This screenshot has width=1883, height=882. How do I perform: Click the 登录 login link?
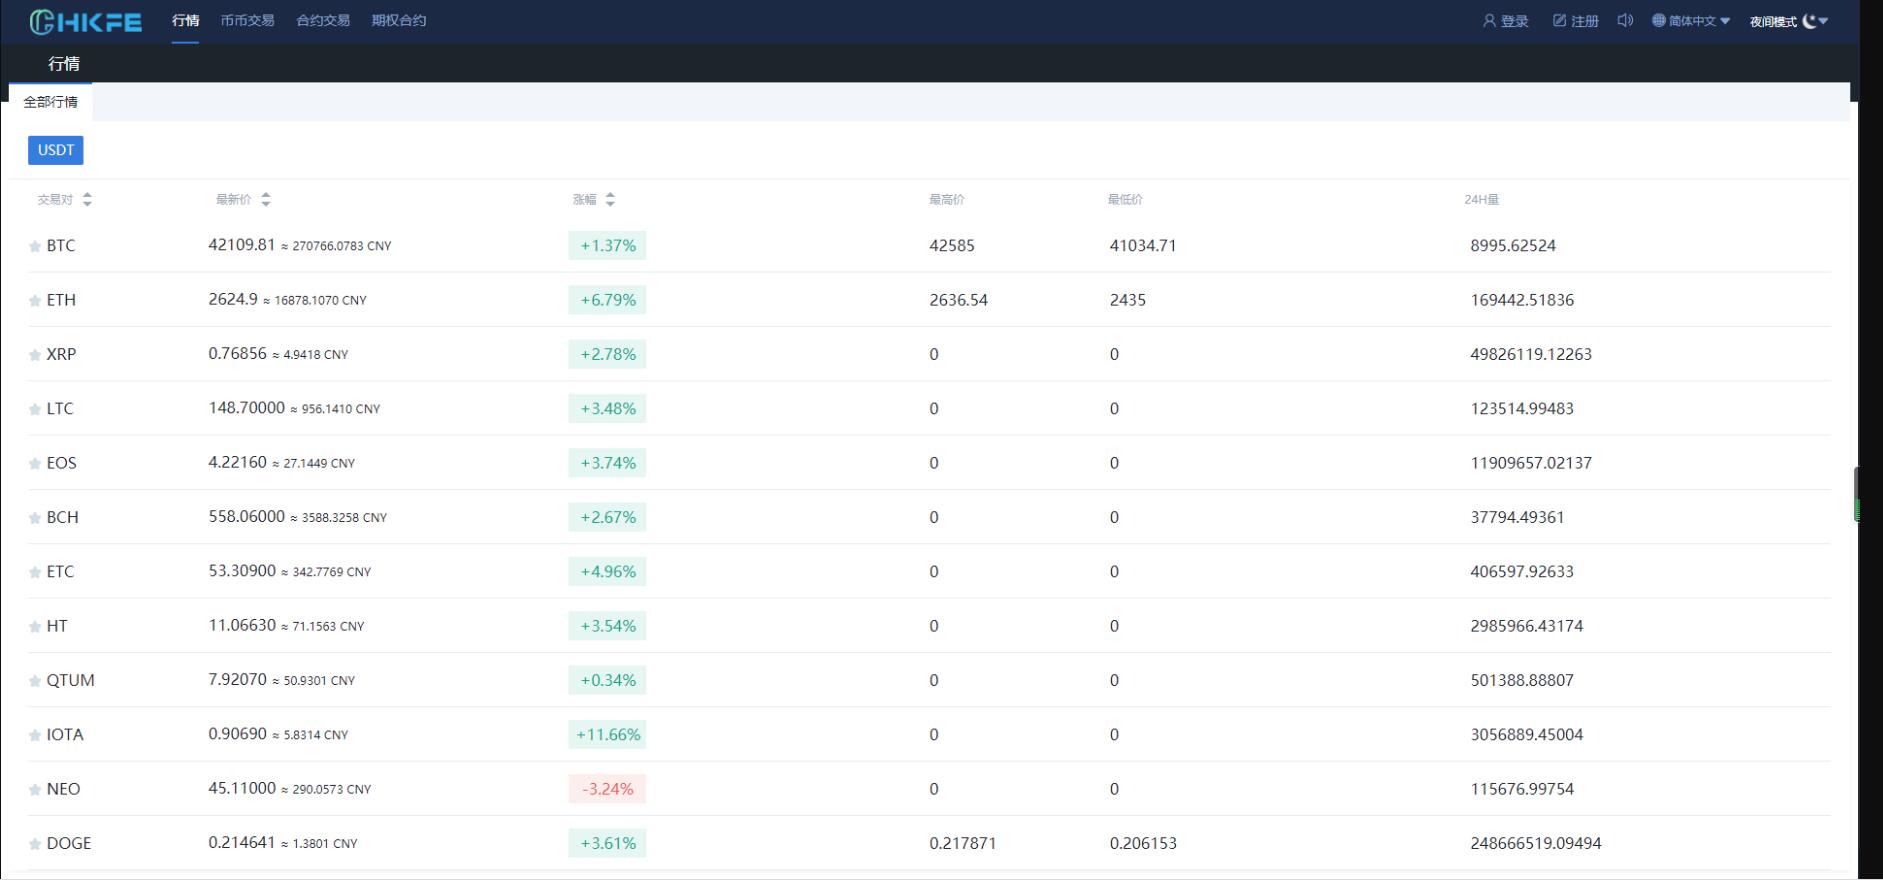pyautogui.click(x=1506, y=21)
